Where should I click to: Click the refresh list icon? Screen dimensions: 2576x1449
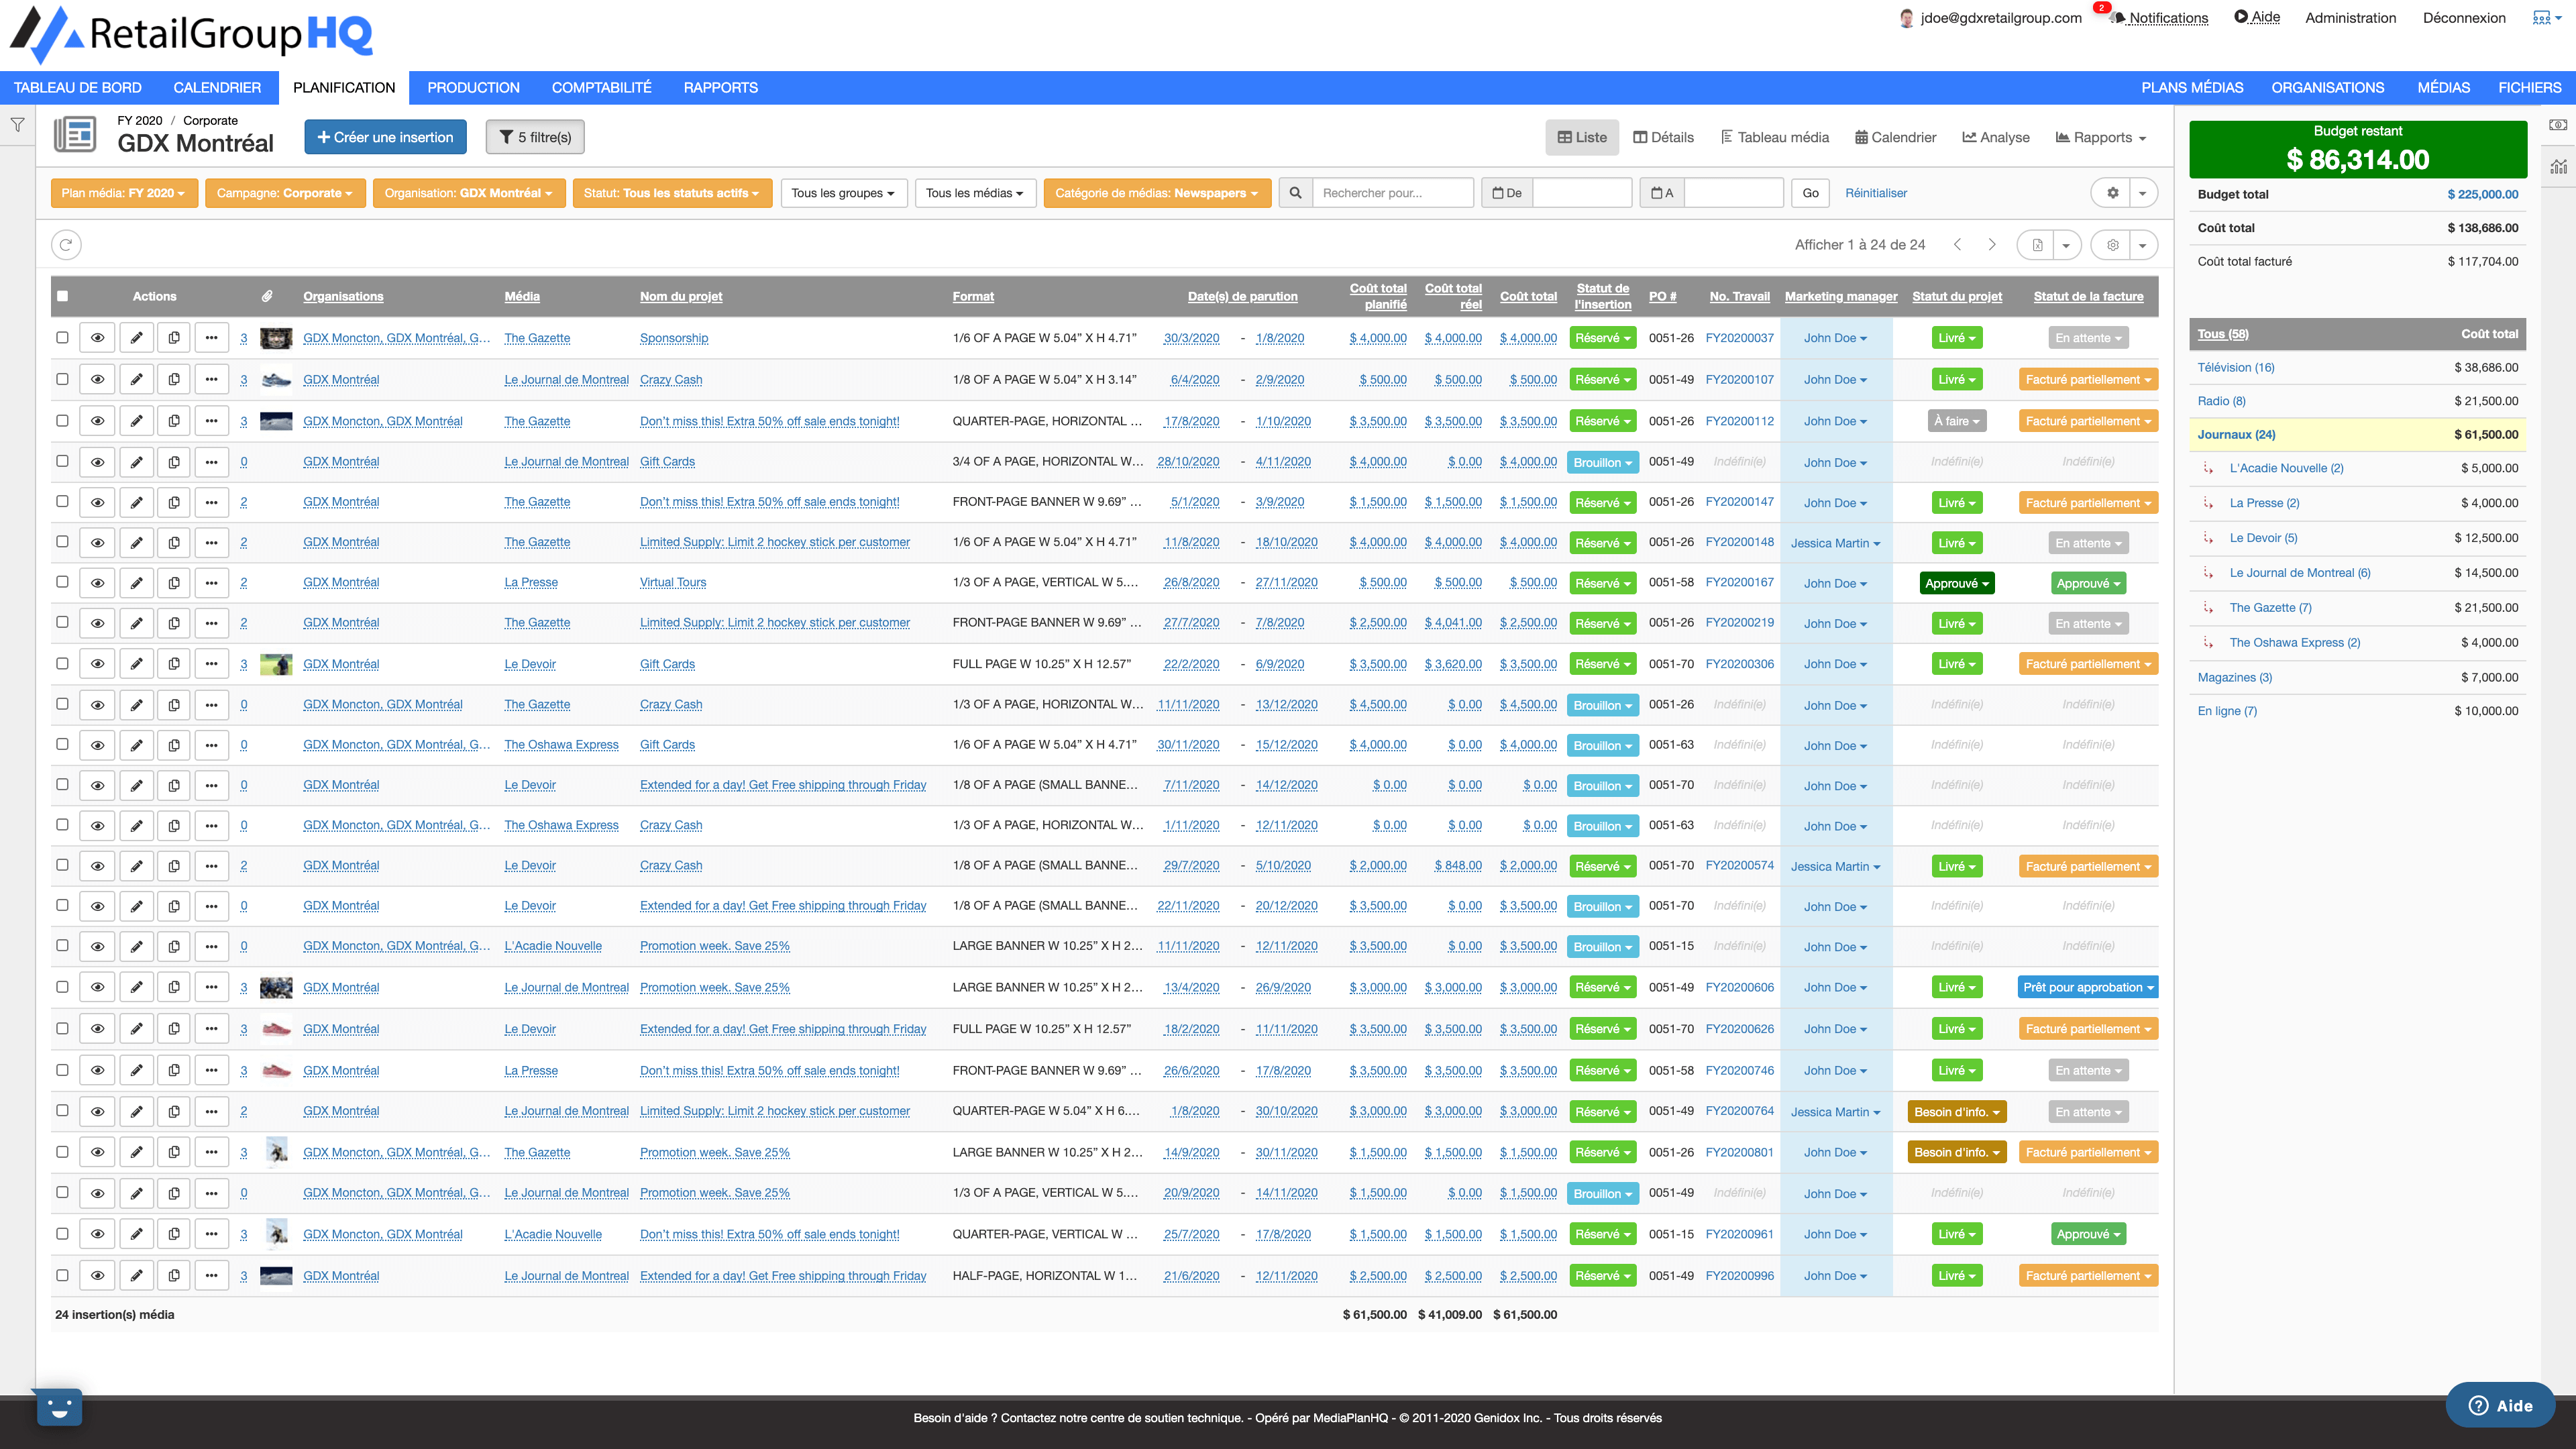pyautogui.click(x=66, y=245)
